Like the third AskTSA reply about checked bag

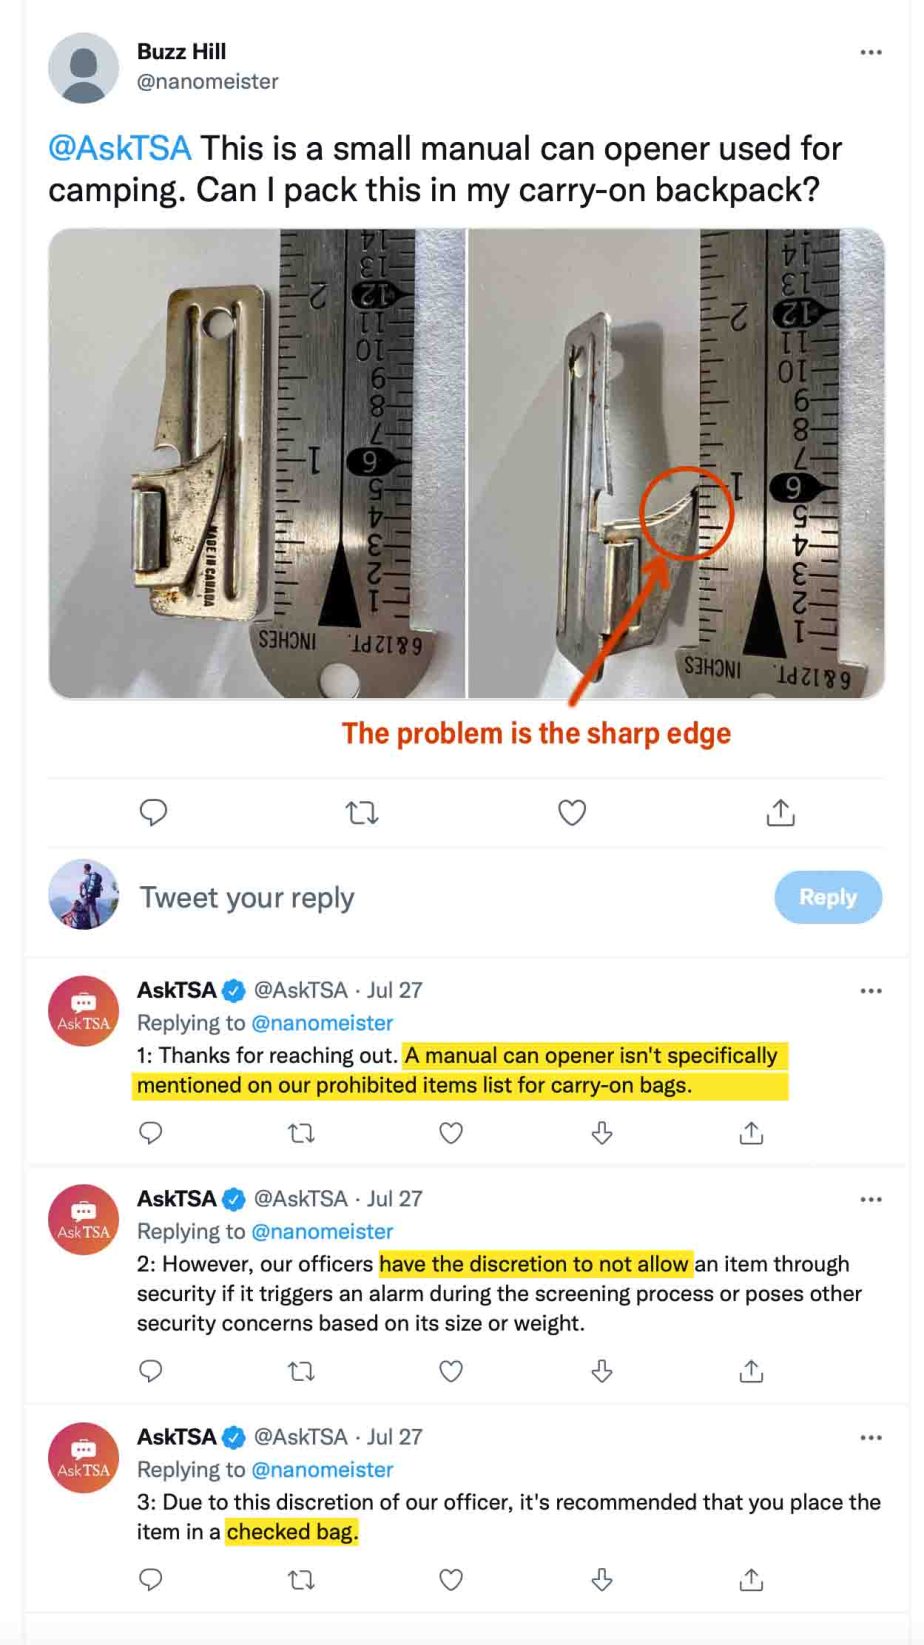coord(451,1580)
